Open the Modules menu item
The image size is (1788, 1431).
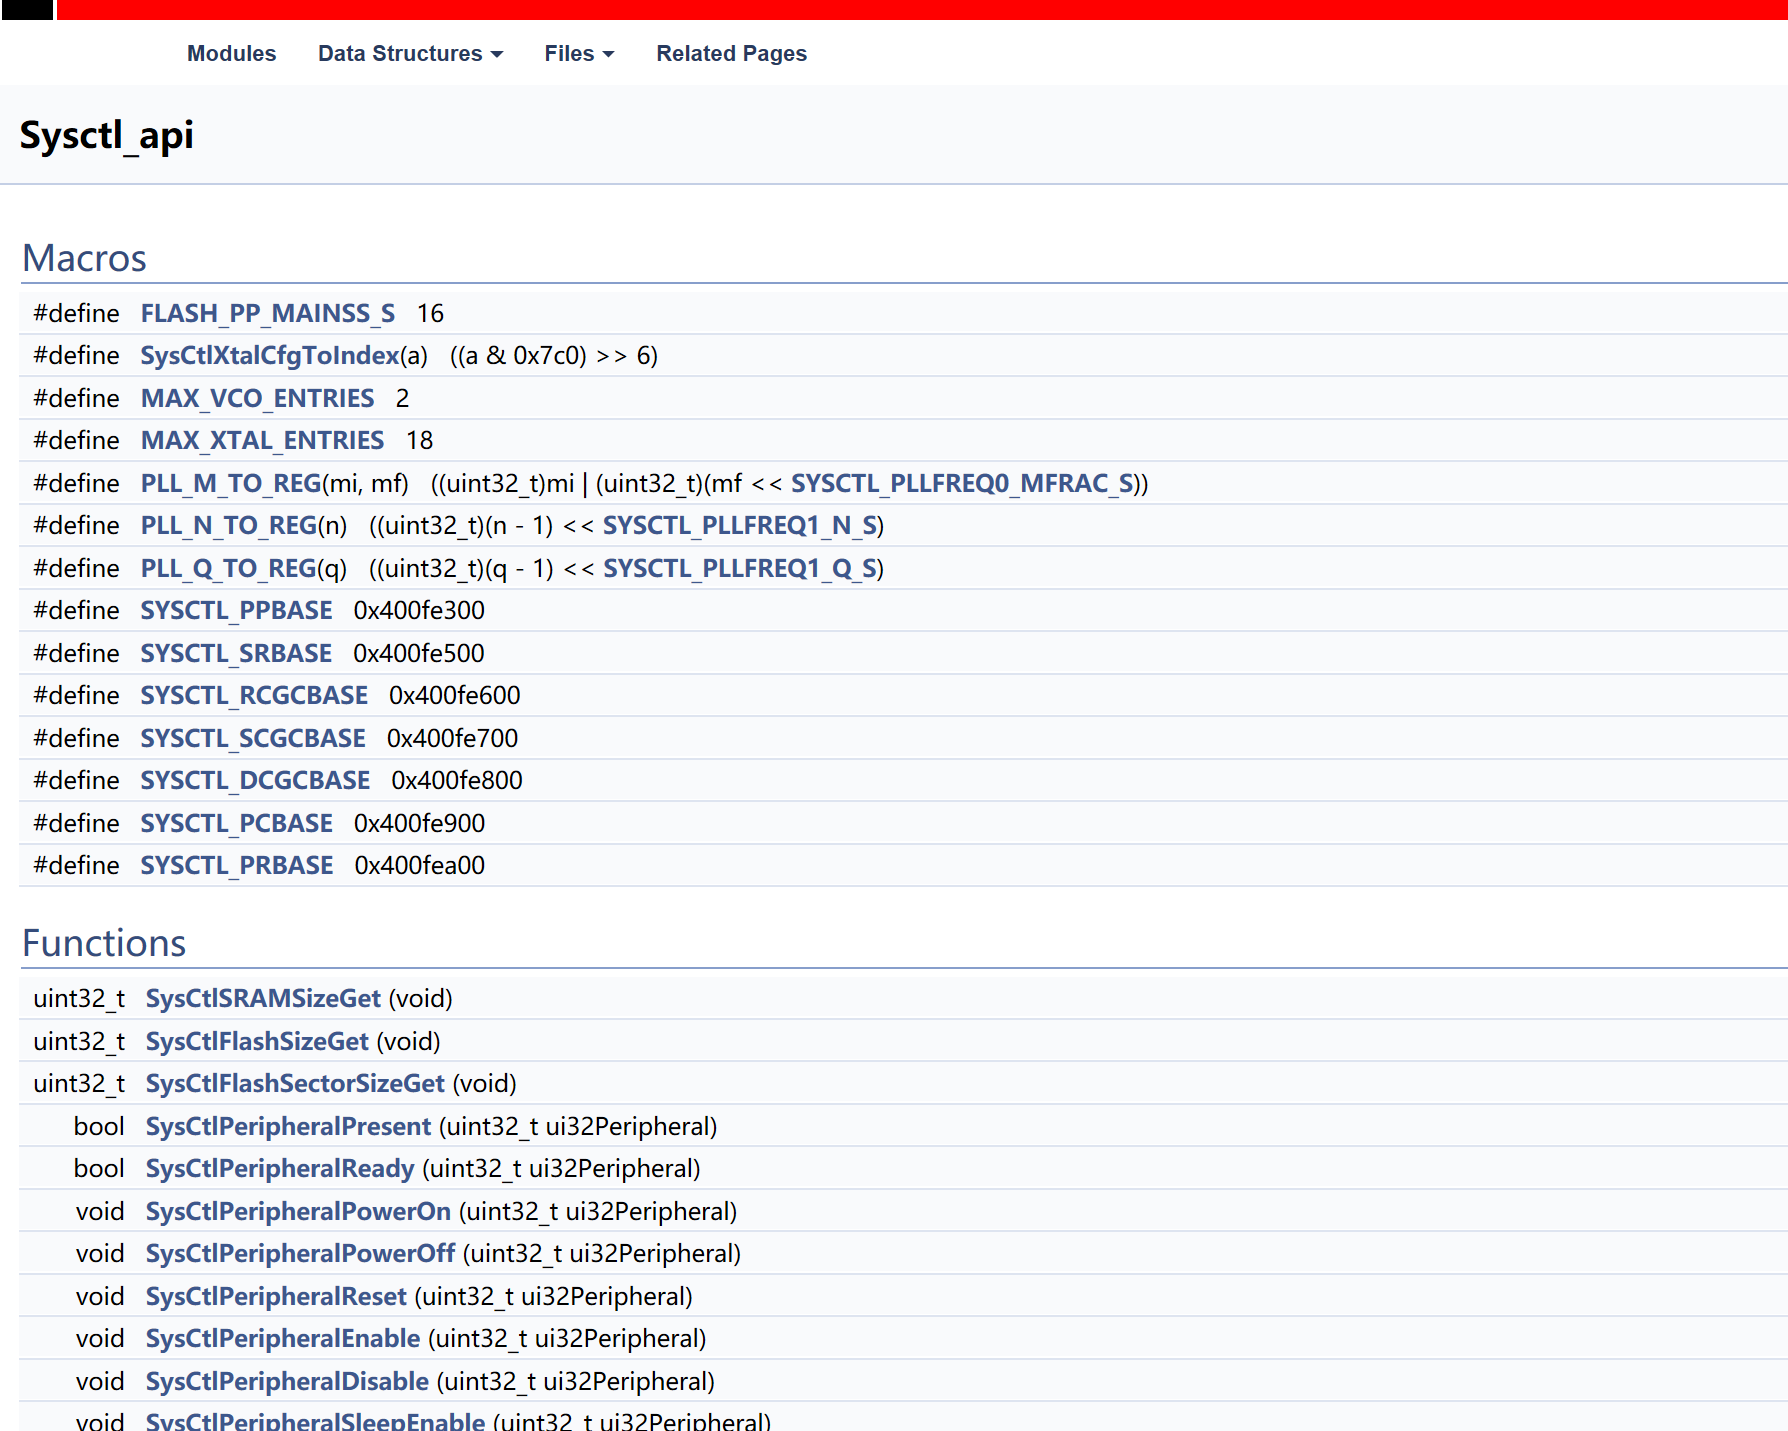[231, 54]
